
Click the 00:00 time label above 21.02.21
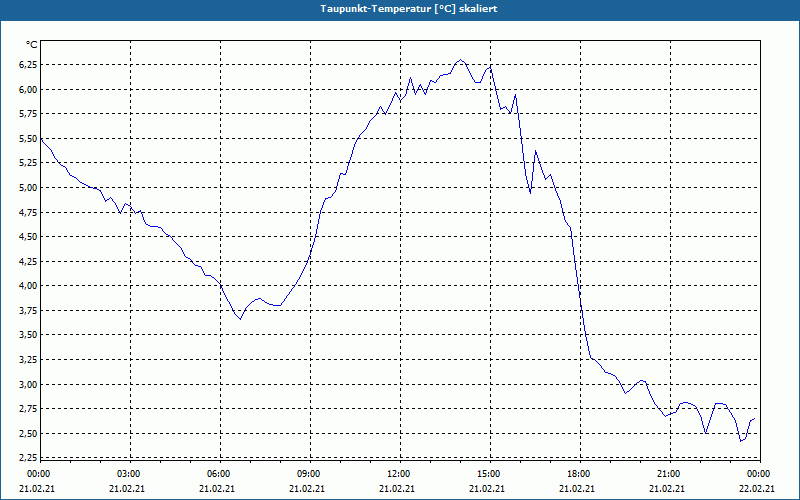(x=39, y=474)
